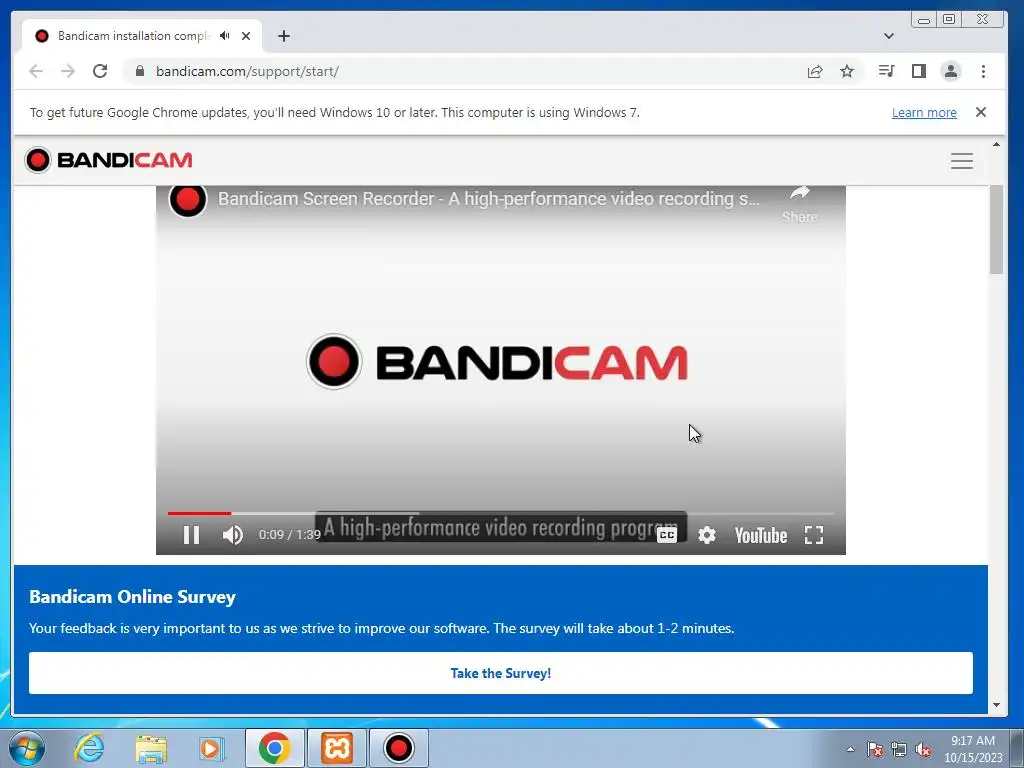Open the system tray volume icon
1024x768 pixels.
(x=923, y=750)
